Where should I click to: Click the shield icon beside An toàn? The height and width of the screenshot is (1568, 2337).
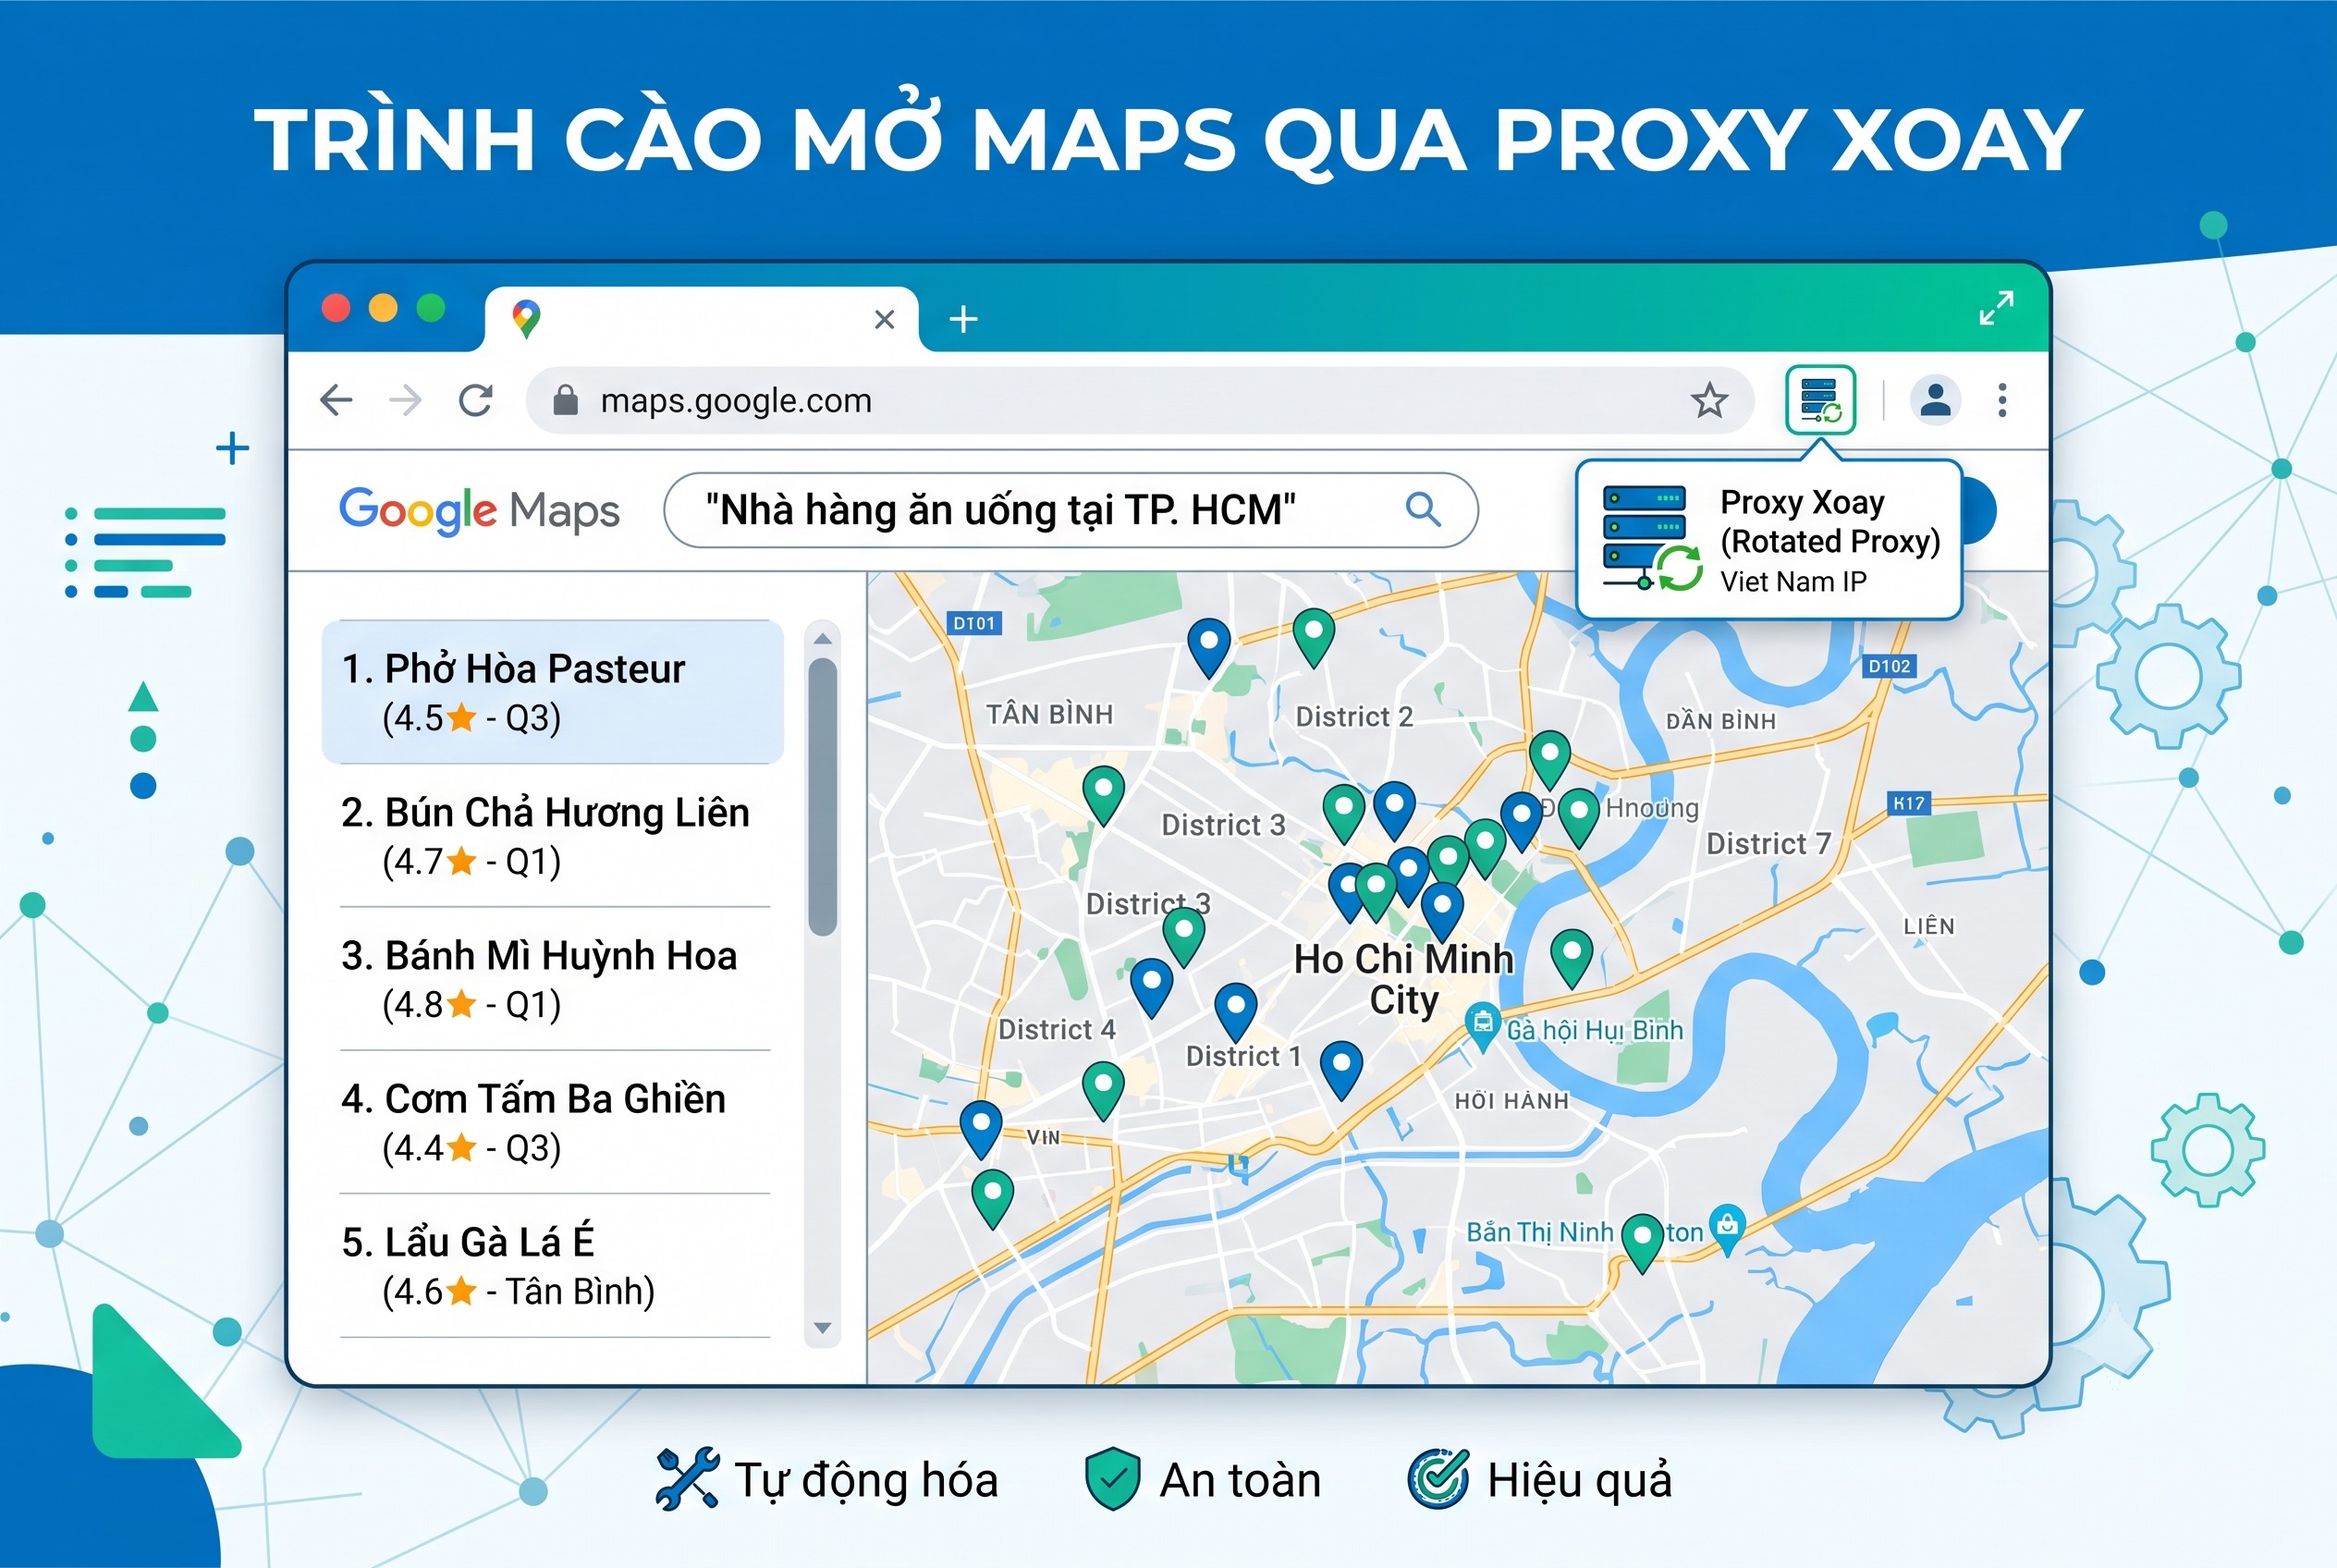tap(1112, 1478)
